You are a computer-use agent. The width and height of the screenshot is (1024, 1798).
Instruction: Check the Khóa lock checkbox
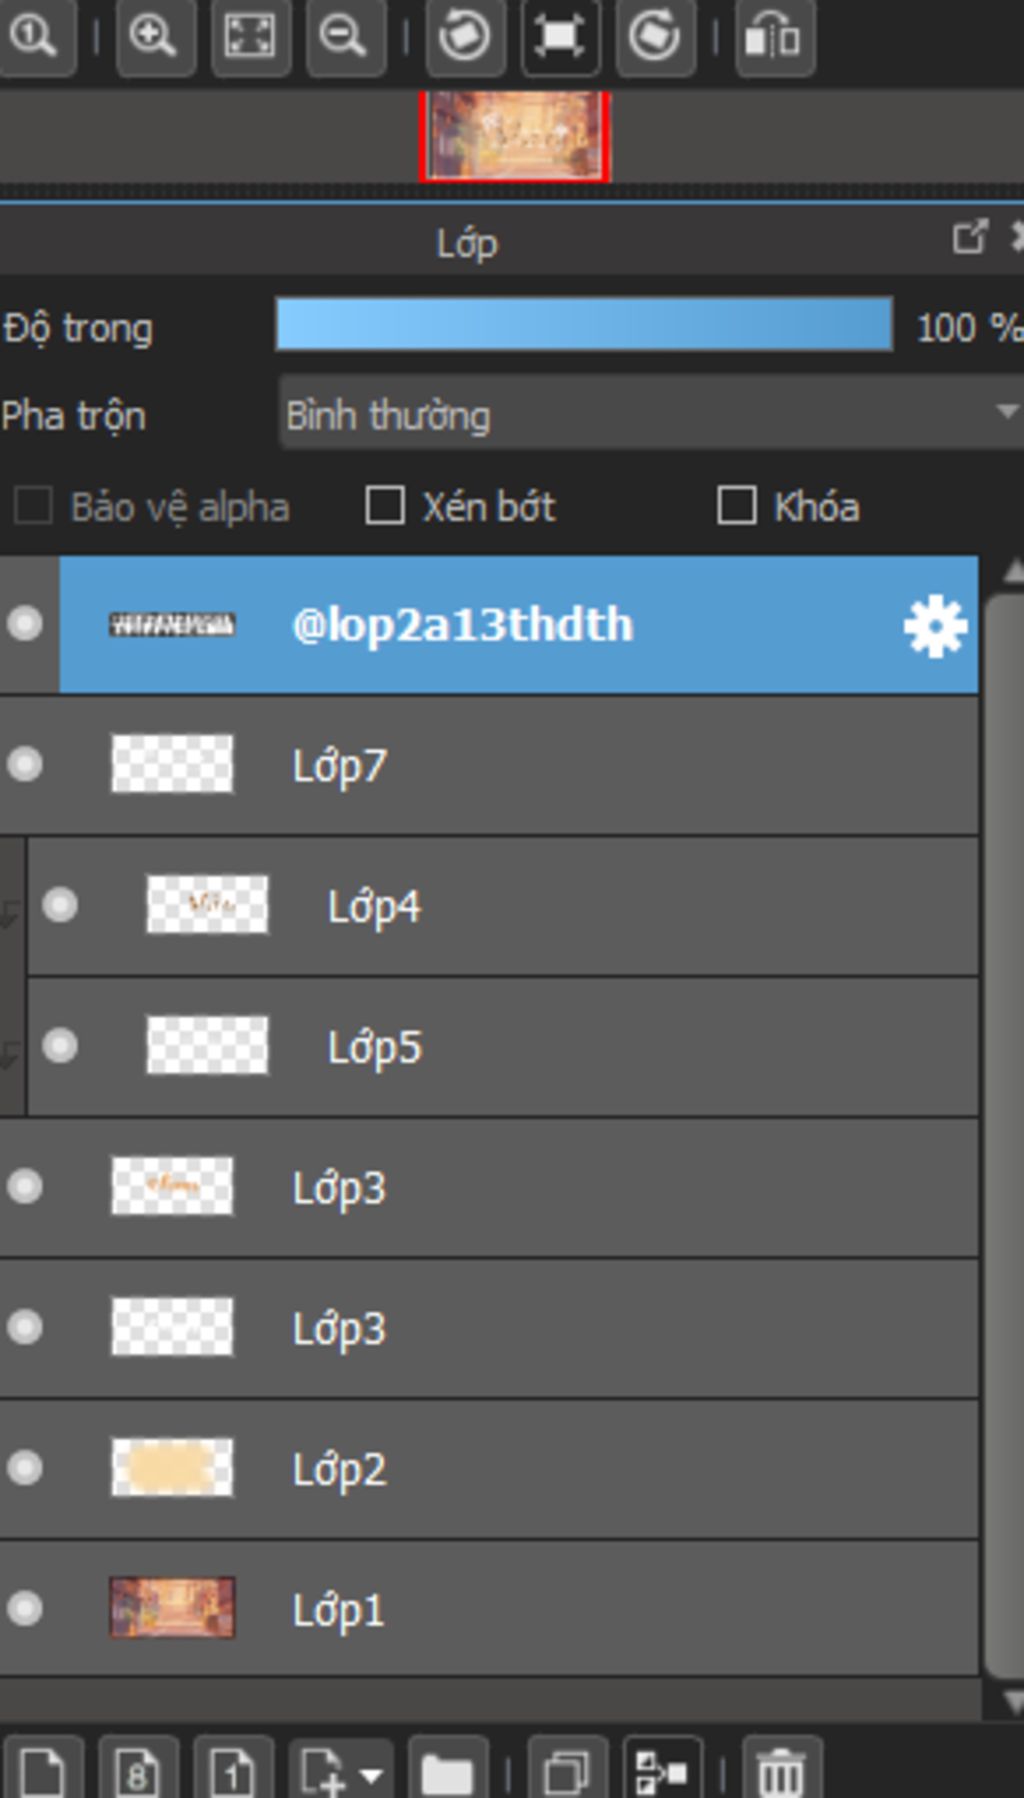pyautogui.click(x=737, y=506)
